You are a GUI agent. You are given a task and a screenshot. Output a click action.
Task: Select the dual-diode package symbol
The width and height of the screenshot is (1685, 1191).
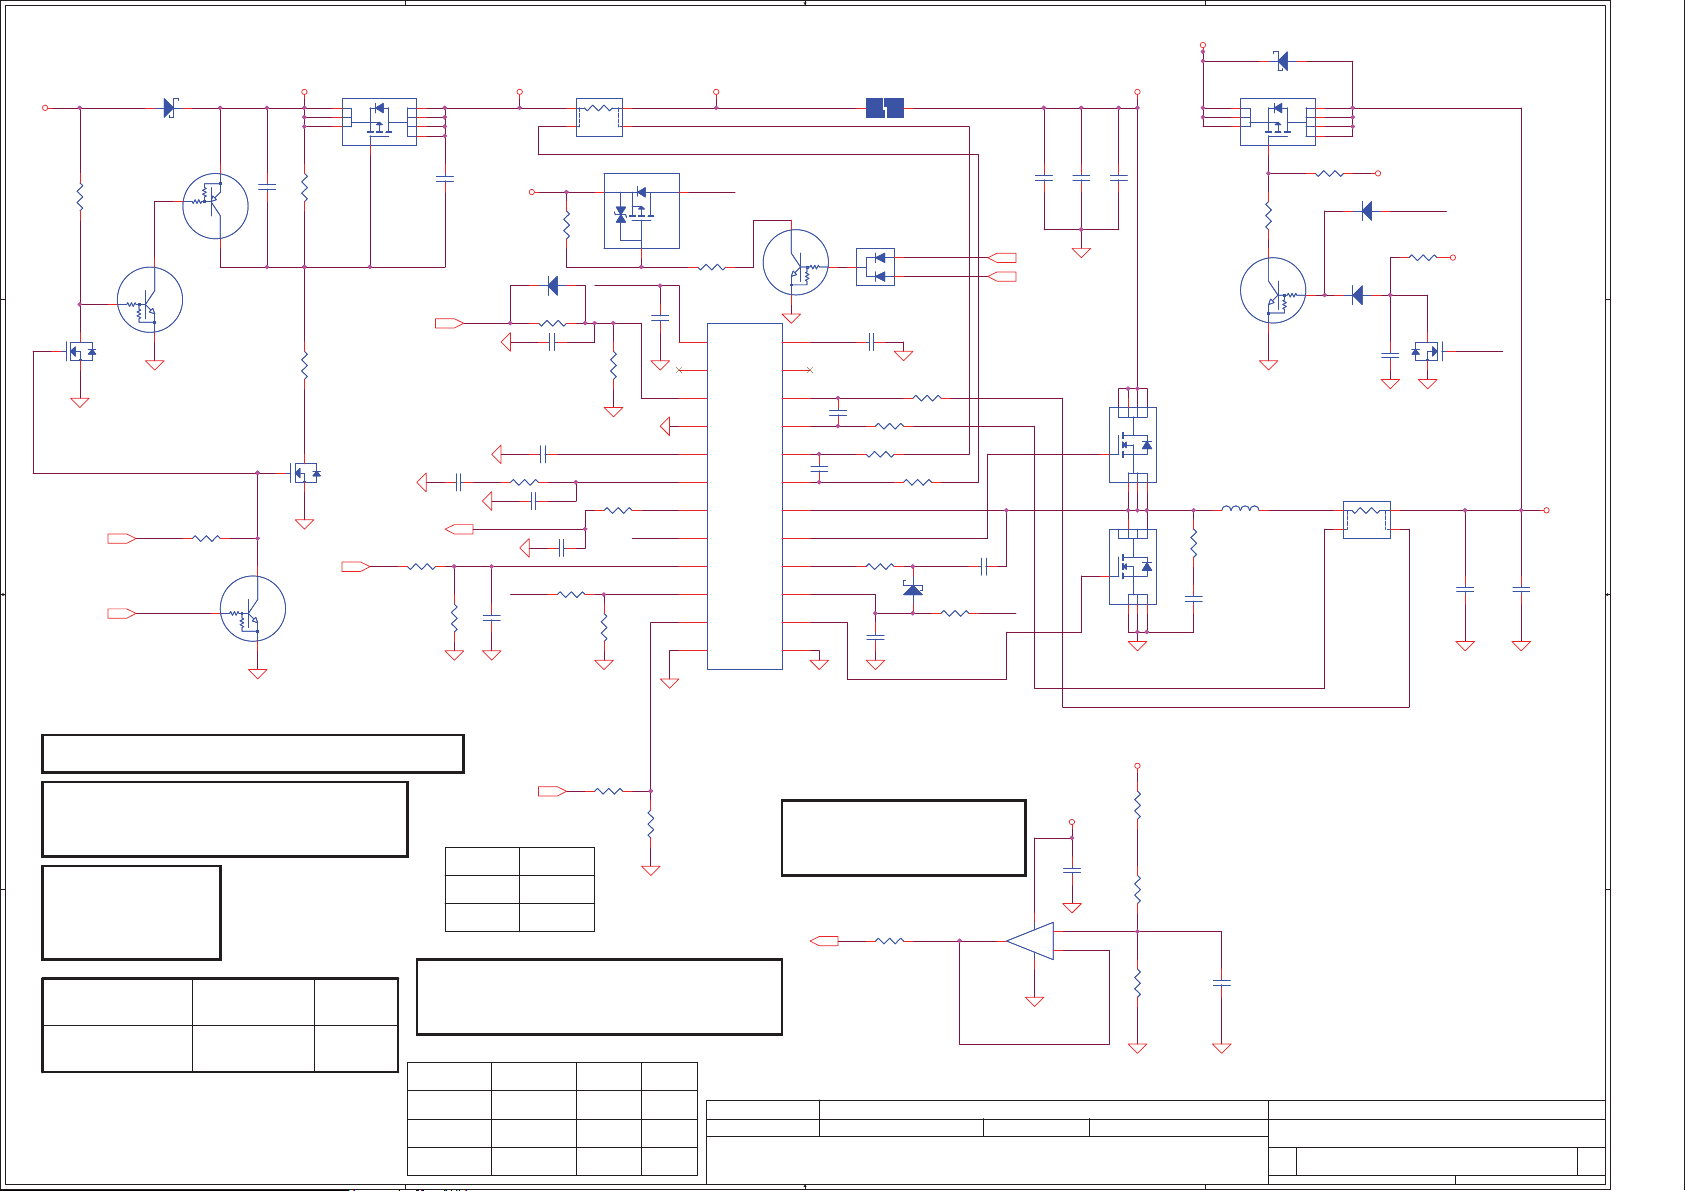(x=875, y=267)
